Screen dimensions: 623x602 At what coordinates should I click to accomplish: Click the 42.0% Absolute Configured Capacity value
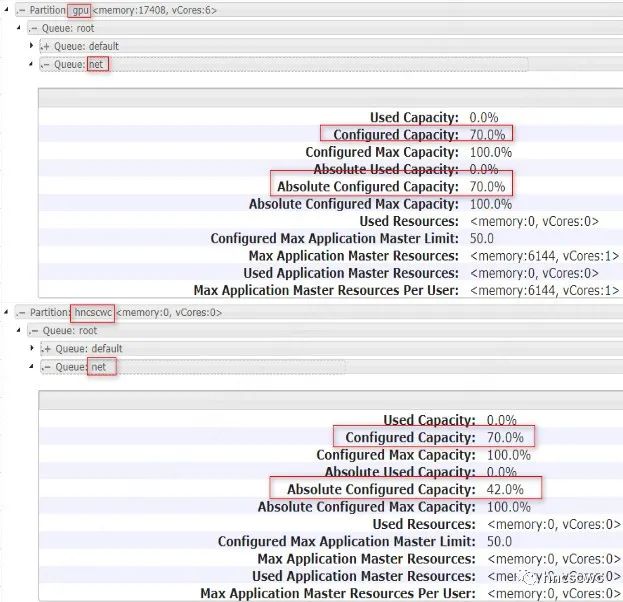(505, 489)
